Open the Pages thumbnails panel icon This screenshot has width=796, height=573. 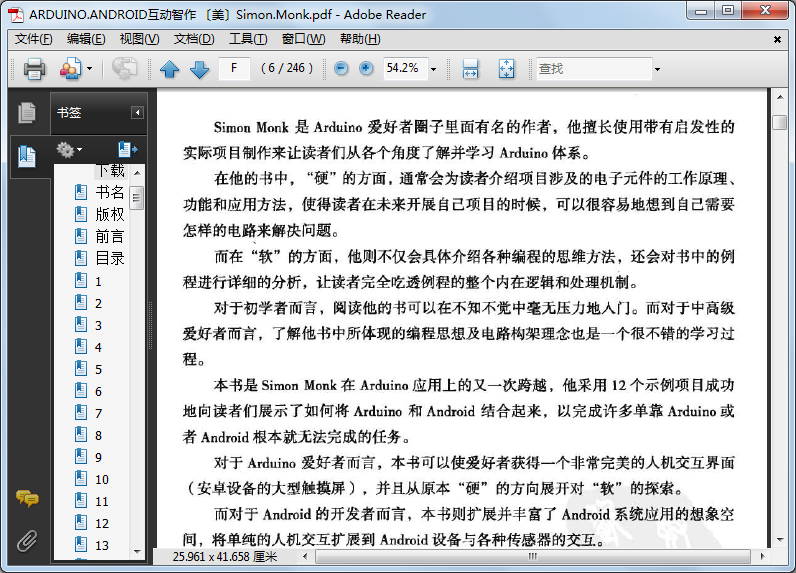pos(27,113)
